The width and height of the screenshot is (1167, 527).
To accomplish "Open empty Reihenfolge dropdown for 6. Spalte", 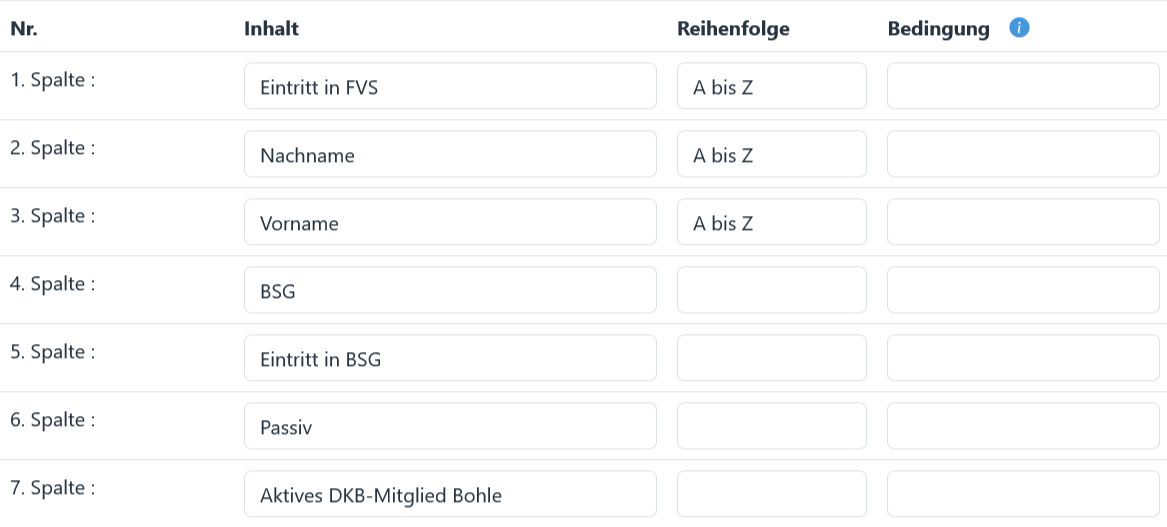I will pyautogui.click(x=771, y=427).
